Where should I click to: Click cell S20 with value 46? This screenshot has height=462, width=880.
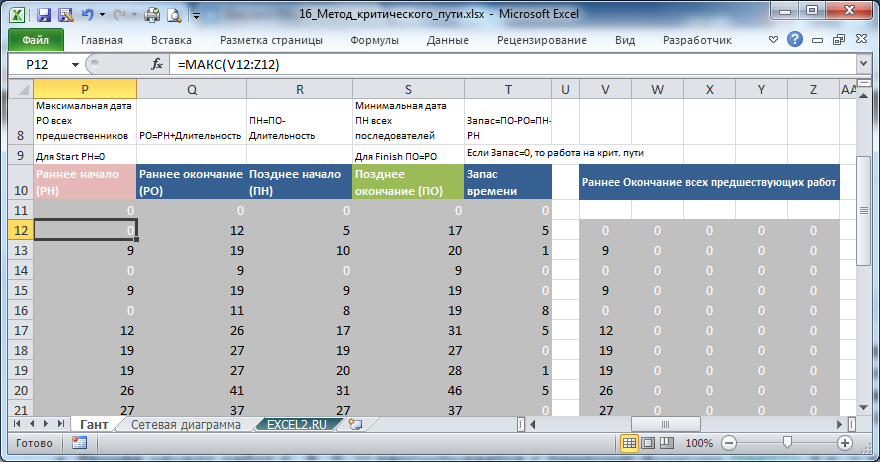[x=408, y=391]
